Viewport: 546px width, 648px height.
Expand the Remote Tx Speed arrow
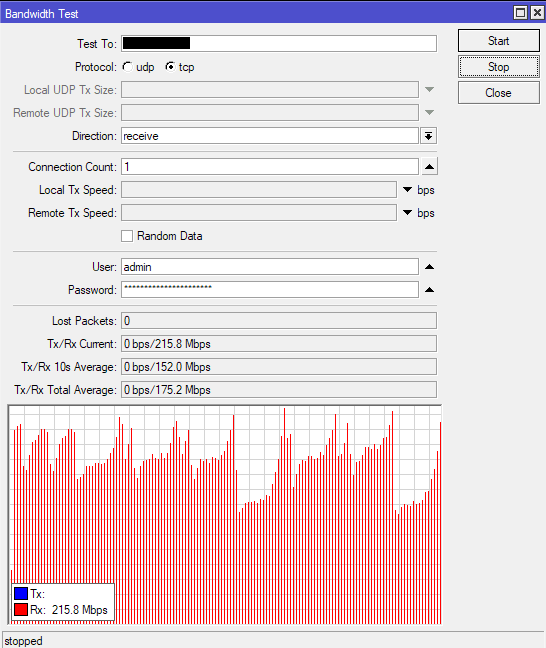pyautogui.click(x=407, y=213)
